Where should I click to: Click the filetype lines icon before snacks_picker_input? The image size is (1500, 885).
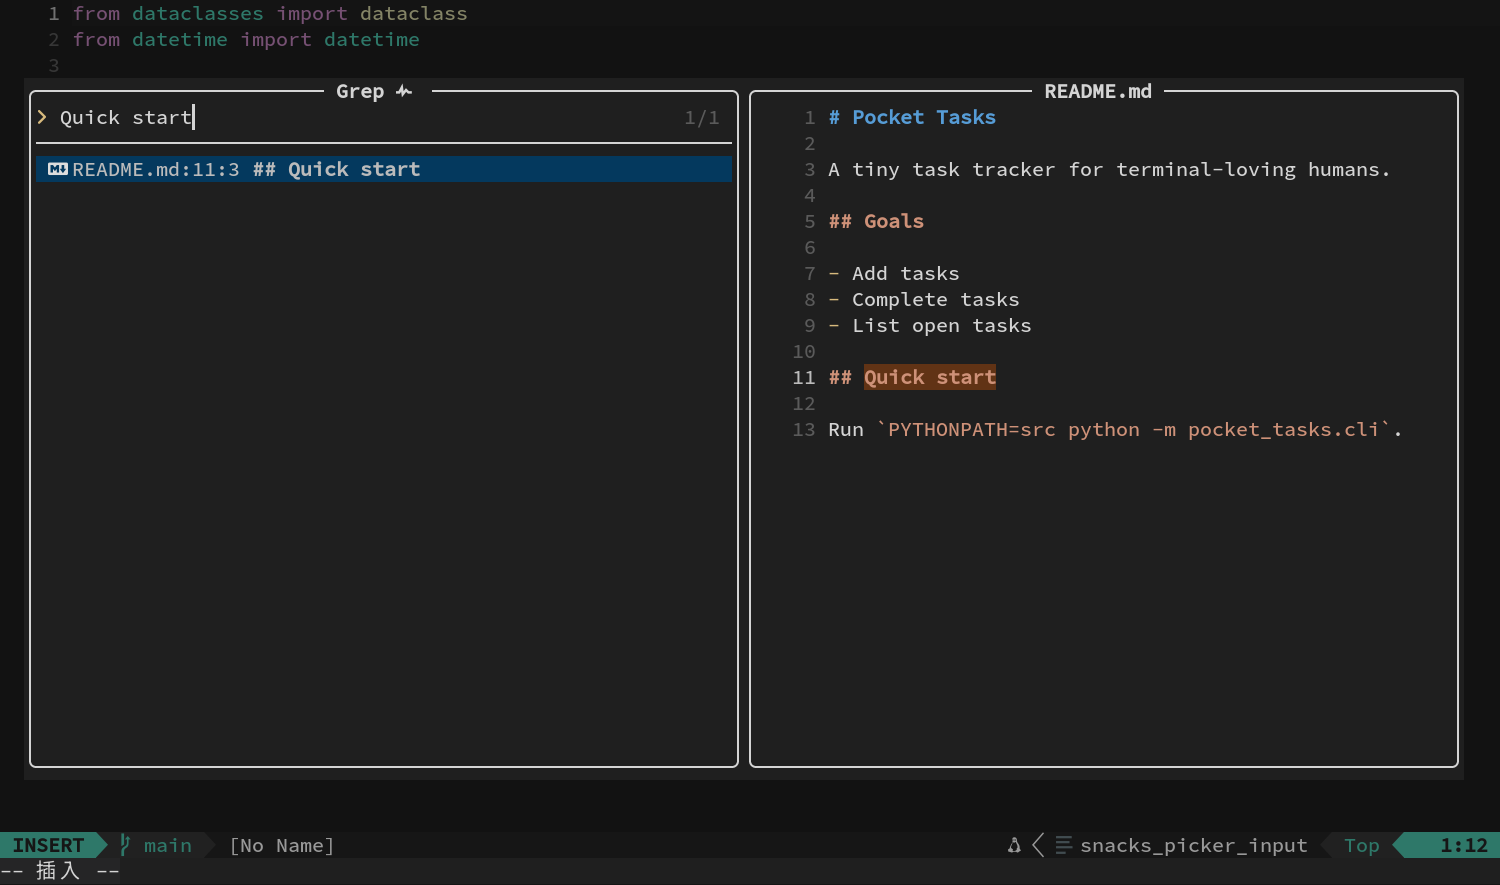click(1063, 845)
